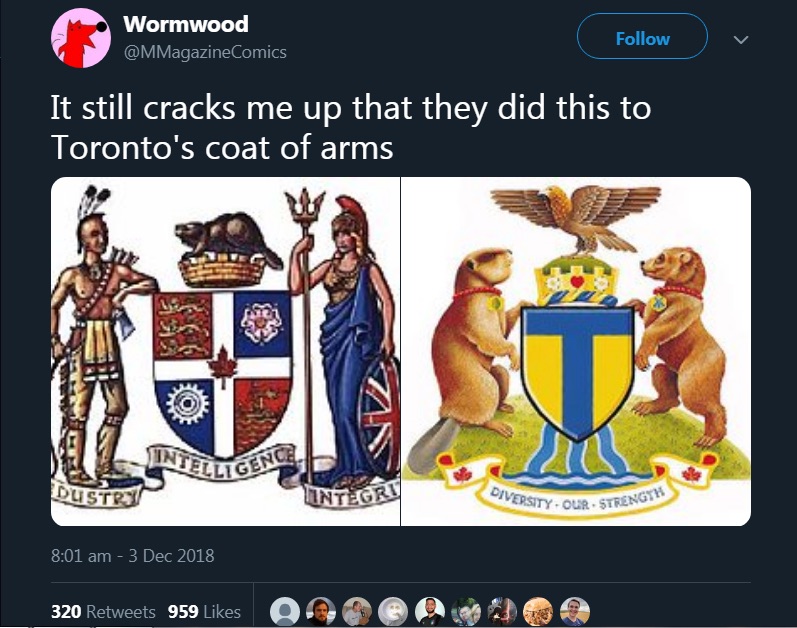The width and height of the screenshot is (797, 628).
Task: View the new Toronto coat of arms image
Action: pyautogui.click(x=576, y=351)
